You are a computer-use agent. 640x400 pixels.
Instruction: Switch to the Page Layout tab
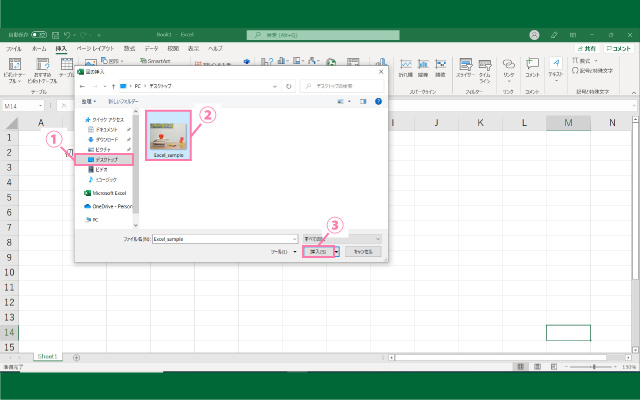[x=96, y=49]
